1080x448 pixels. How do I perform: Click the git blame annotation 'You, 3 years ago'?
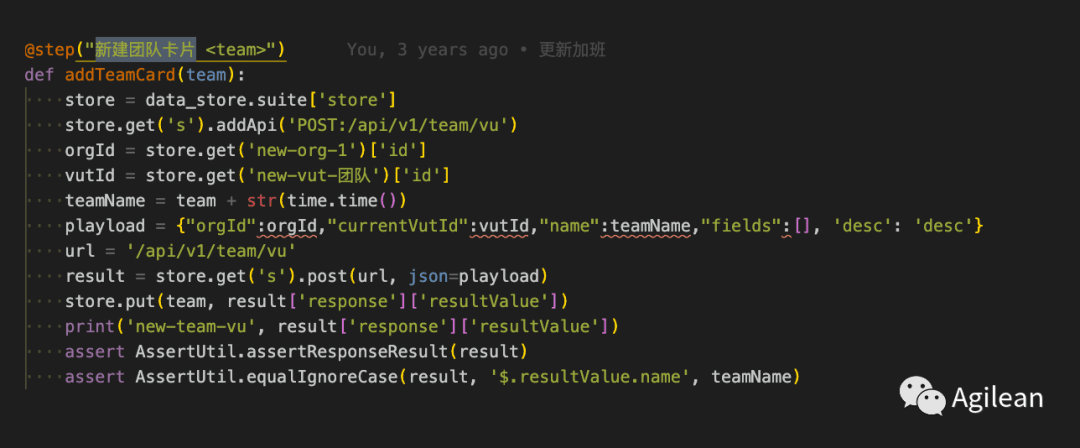click(427, 50)
